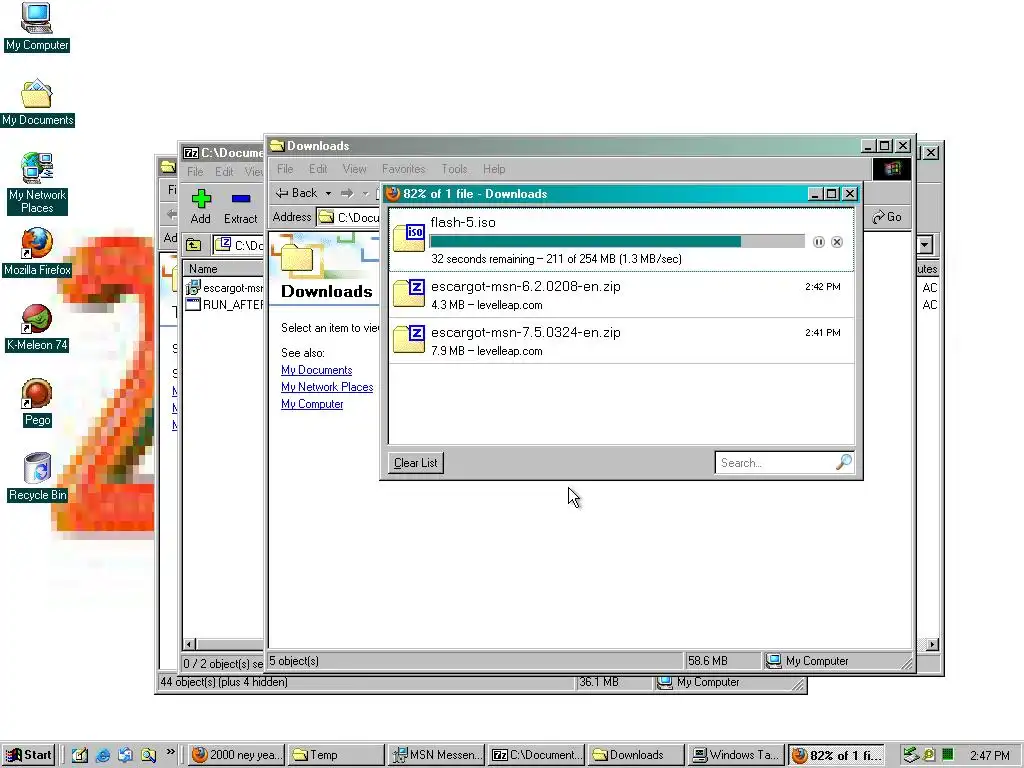Click Internet Explorer quick launch icon
Image resolution: width=1024 pixels, height=768 pixels.
coord(103,755)
